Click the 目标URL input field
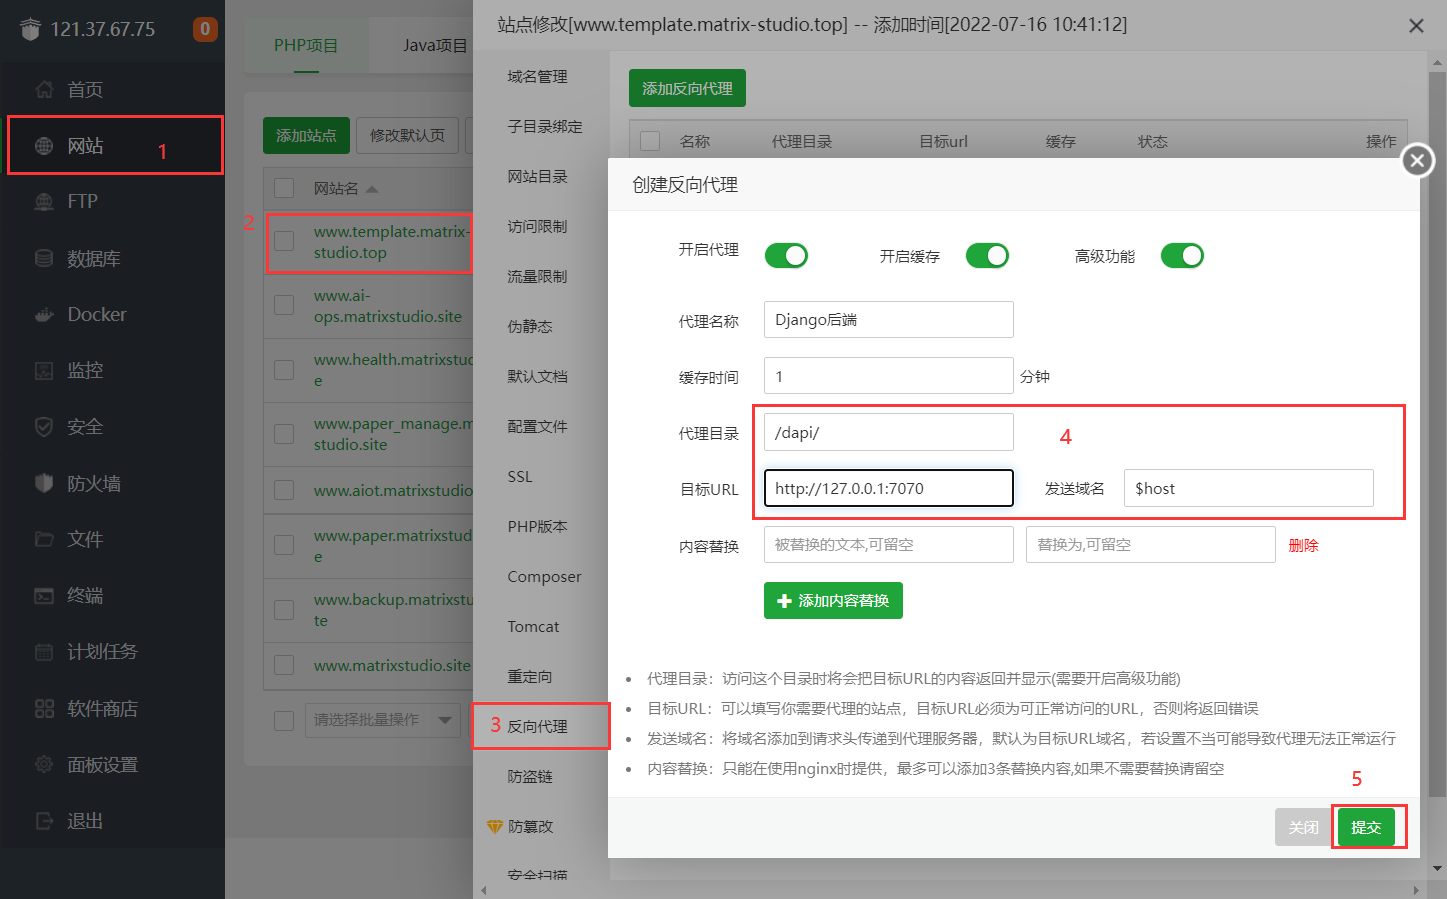 [889, 488]
